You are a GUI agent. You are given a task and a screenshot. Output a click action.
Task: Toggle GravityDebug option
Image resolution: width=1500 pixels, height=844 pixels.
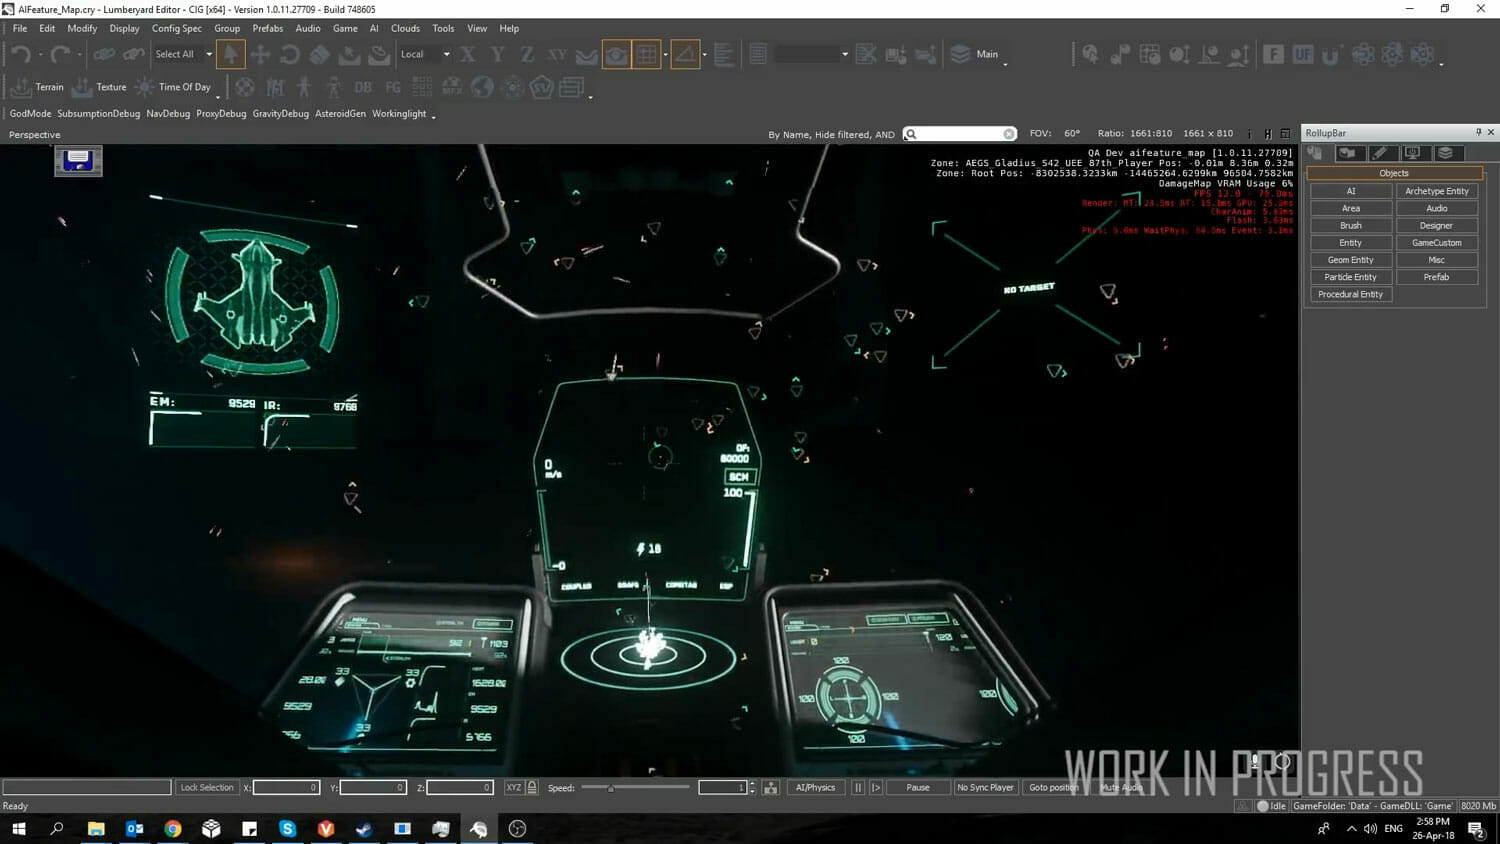click(x=280, y=114)
